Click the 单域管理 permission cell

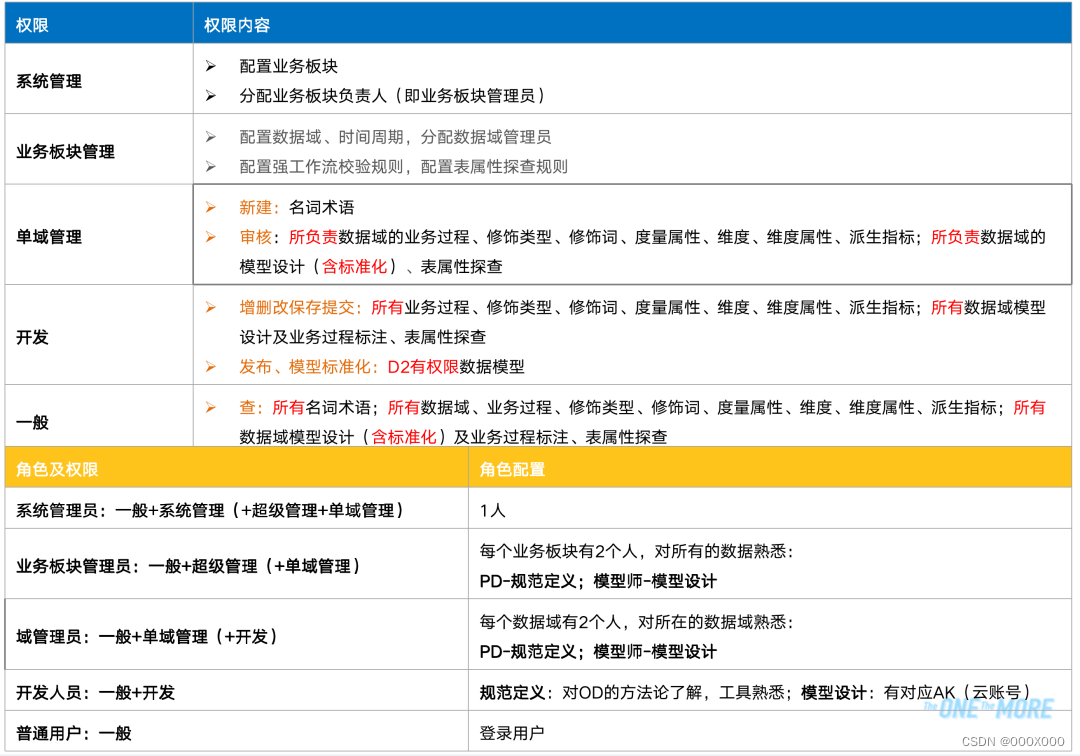49,237
